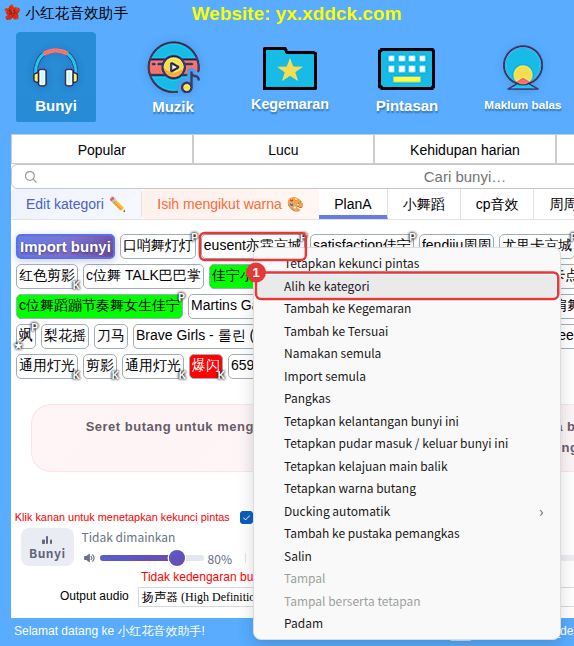
Task: Switch to the Lucu tab
Action: [283, 150]
